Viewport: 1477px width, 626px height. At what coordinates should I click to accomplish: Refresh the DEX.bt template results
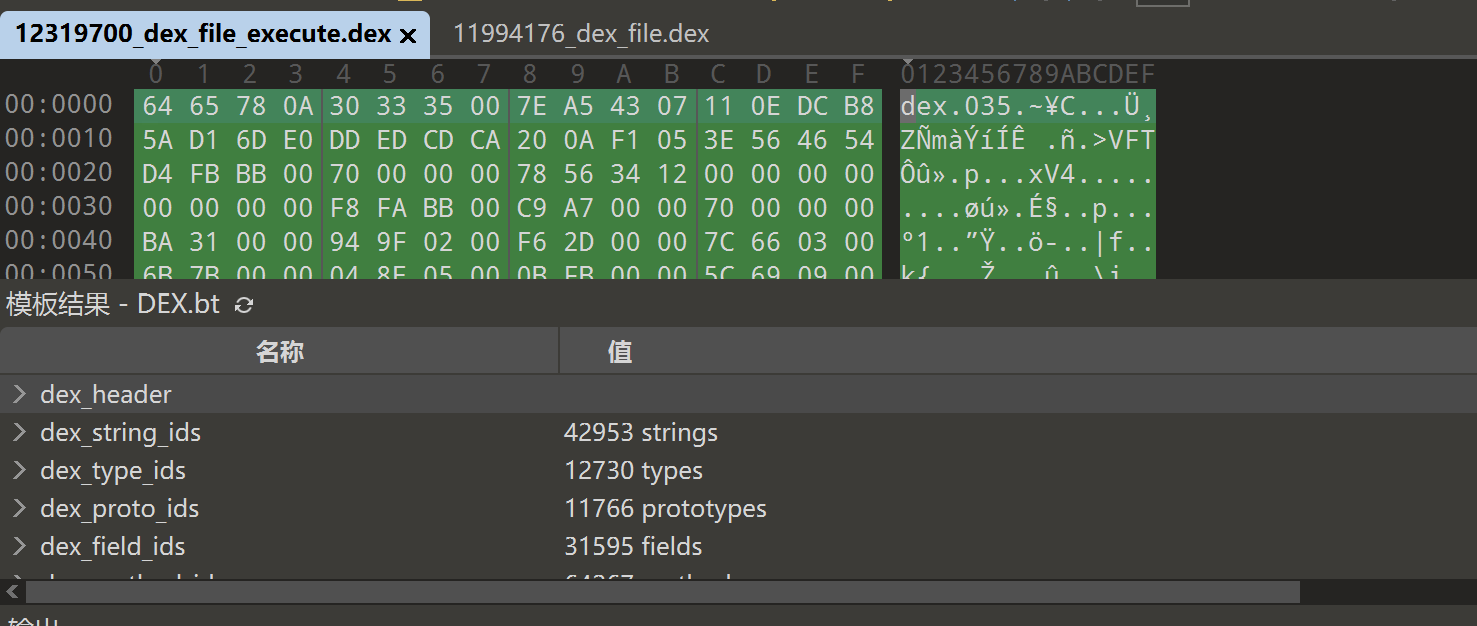click(x=243, y=305)
